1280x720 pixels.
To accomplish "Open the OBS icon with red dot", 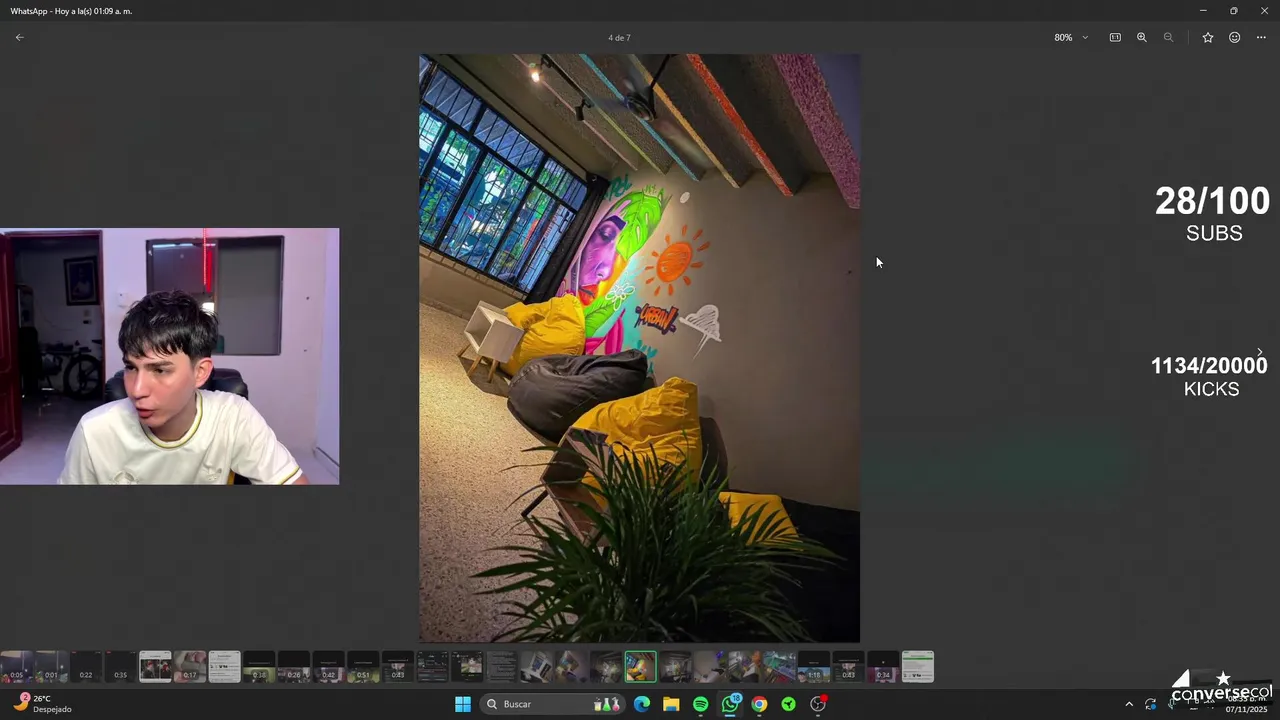I will 819,704.
